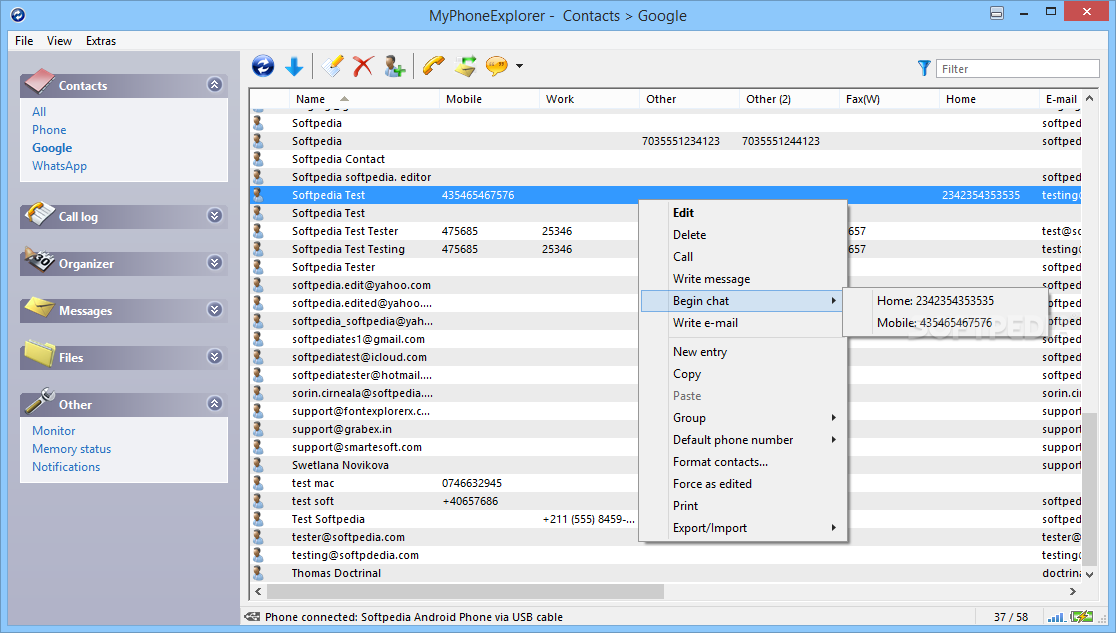Image resolution: width=1116 pixels, height=633 pixels.
Task: Click the signal strength bars icon
Action: [x=1056, y=617]
